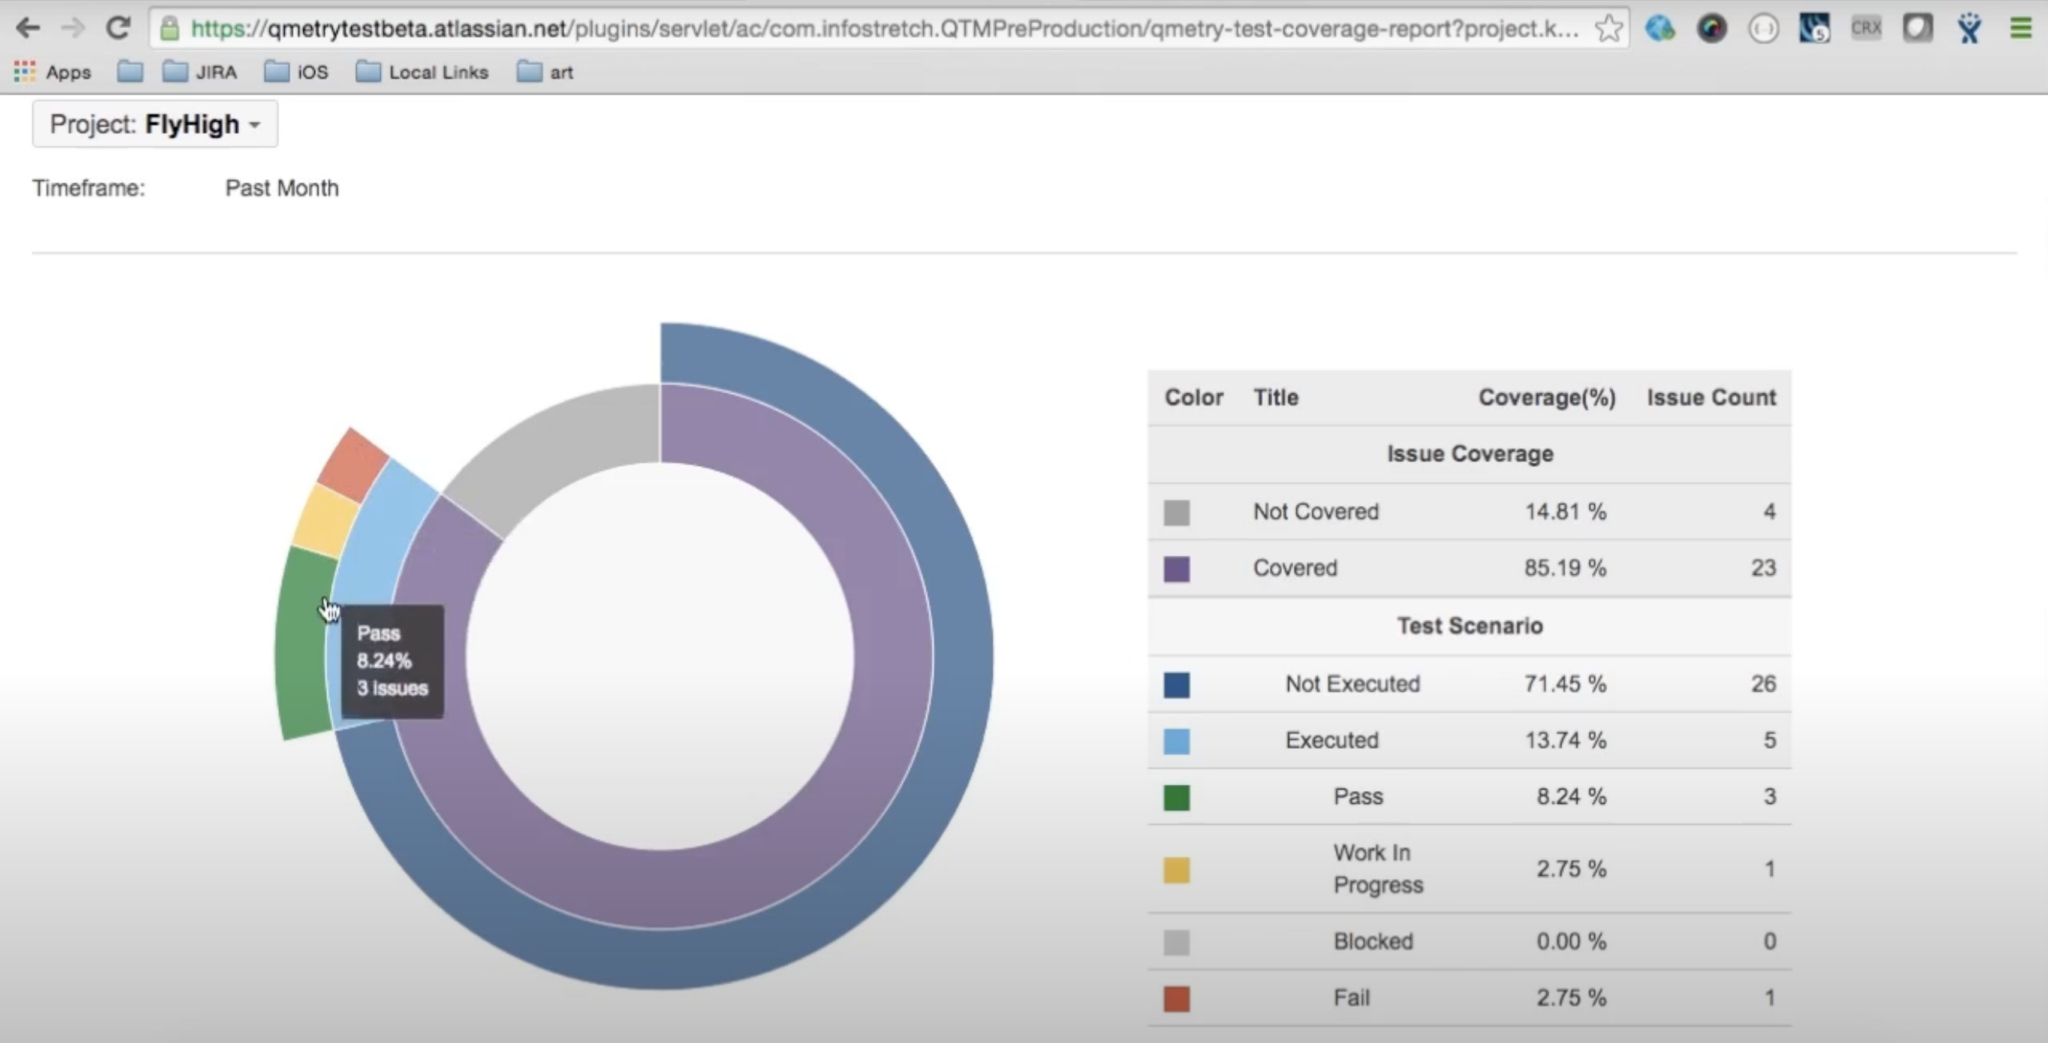
Task: Click the round gray extension icon
Action: 1763,28
